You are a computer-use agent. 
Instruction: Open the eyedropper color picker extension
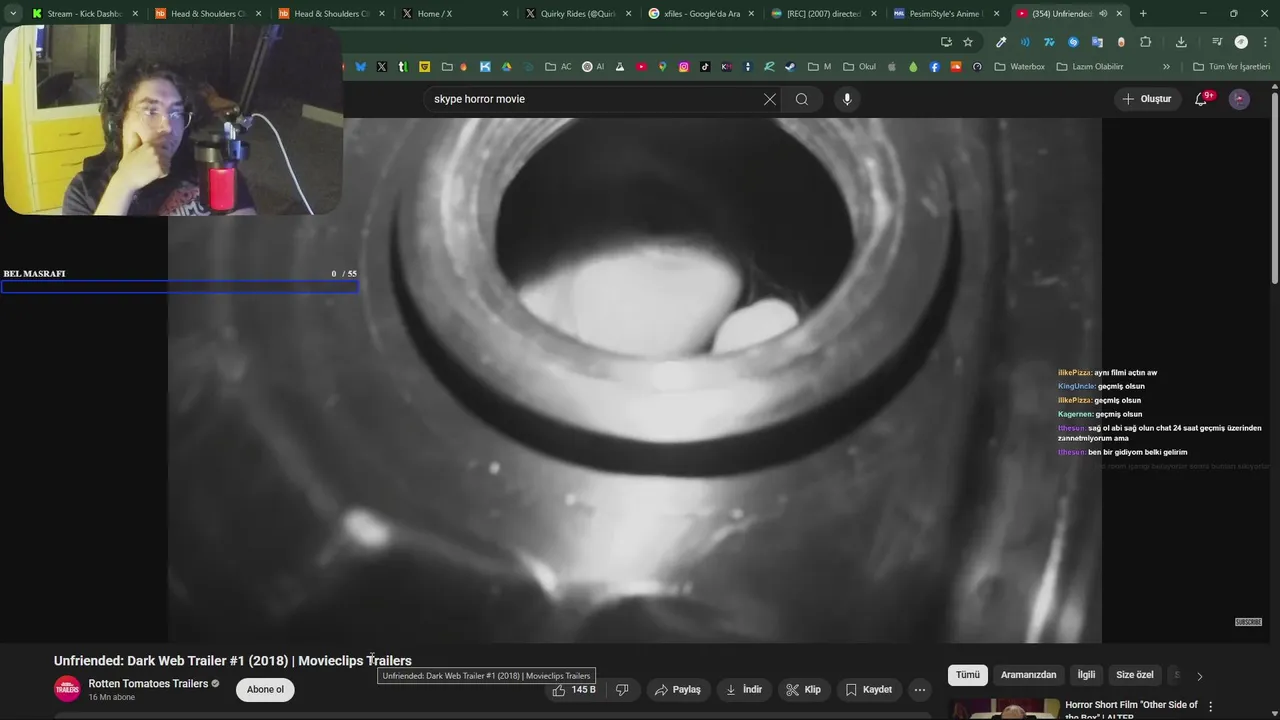coord(1001,42)
